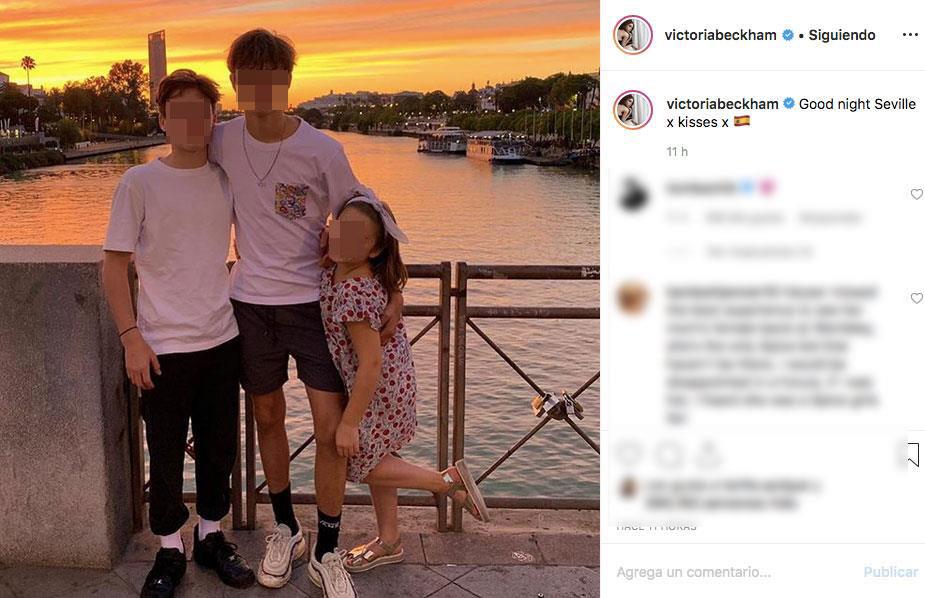
Task: Click the first commenter's dark avatar
Action: tap(634, 195)
